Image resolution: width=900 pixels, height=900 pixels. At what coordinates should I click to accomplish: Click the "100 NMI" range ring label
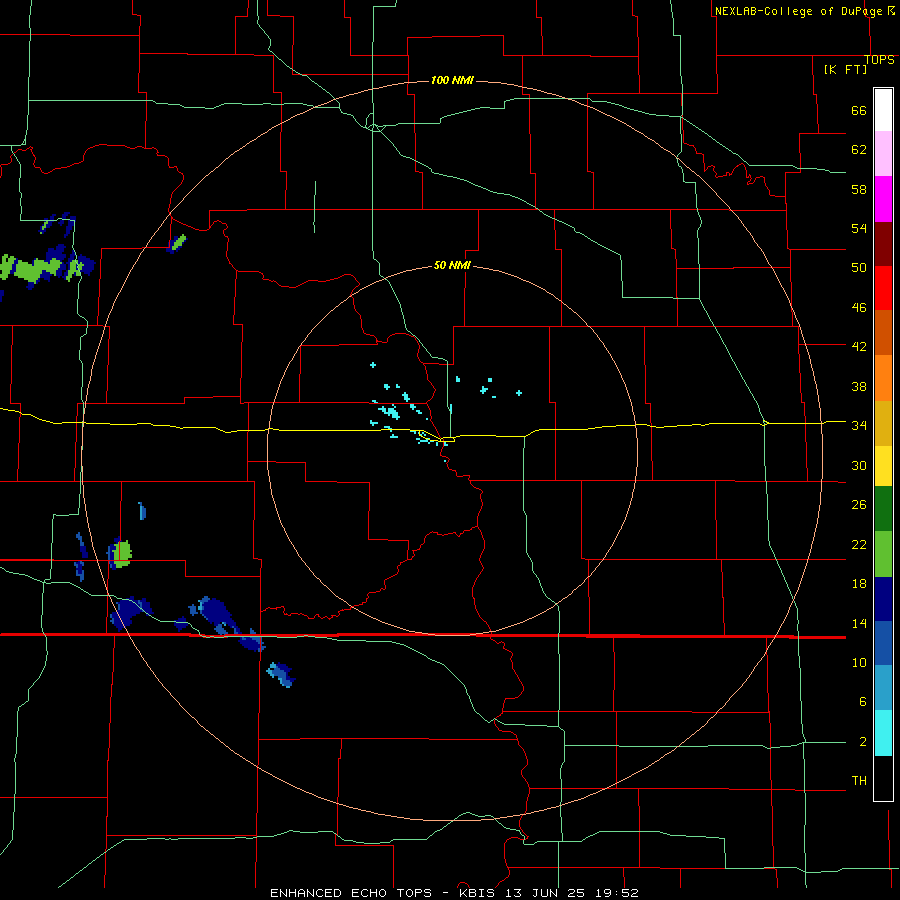coord(452,80)
